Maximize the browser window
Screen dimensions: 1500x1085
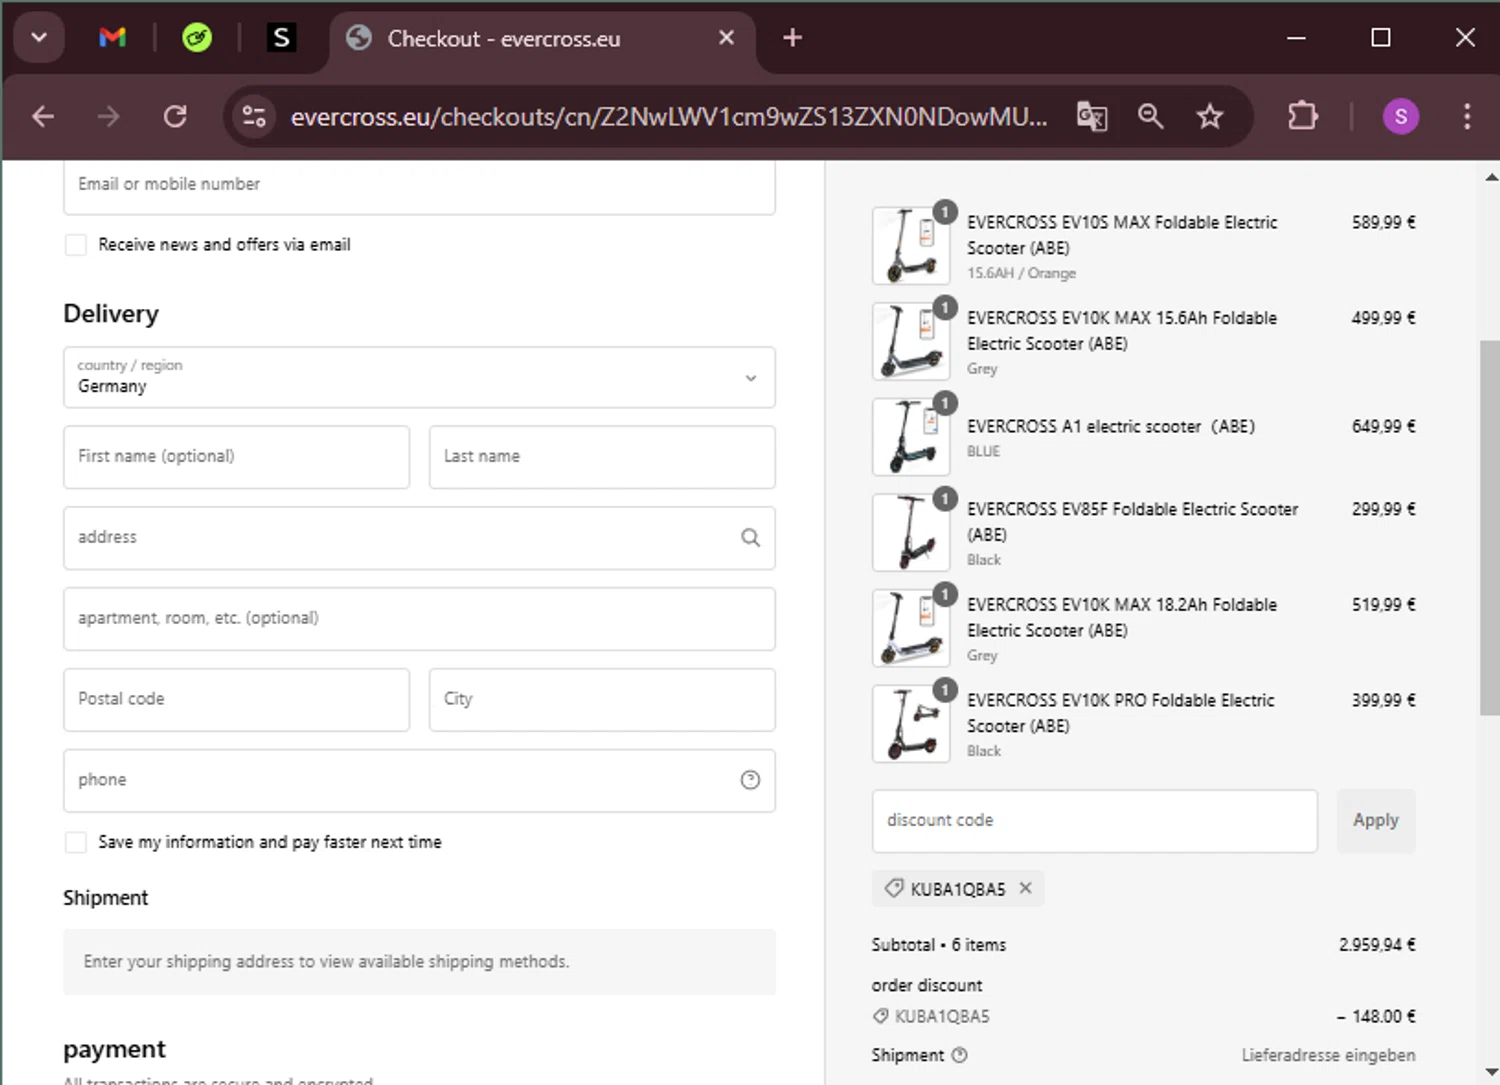coord(1381,38)
